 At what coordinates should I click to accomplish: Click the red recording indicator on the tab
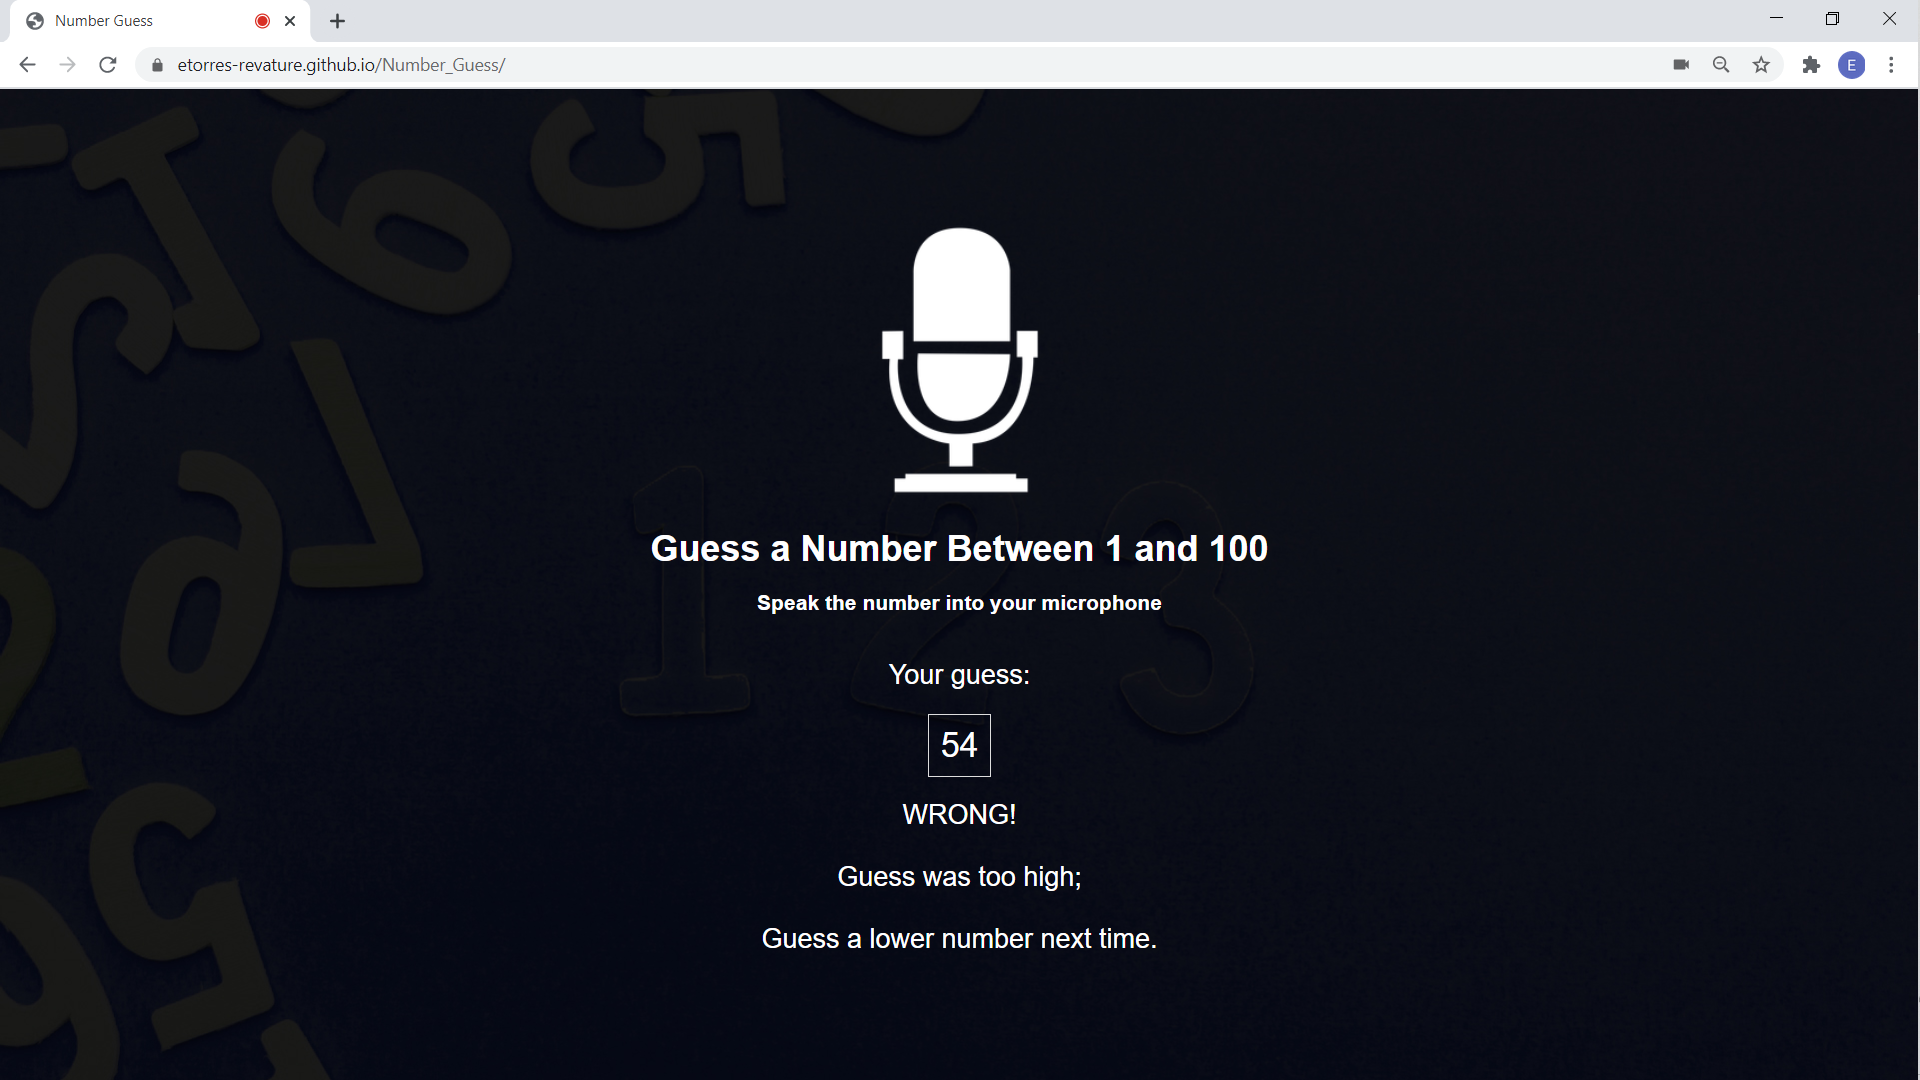point(263,21)
